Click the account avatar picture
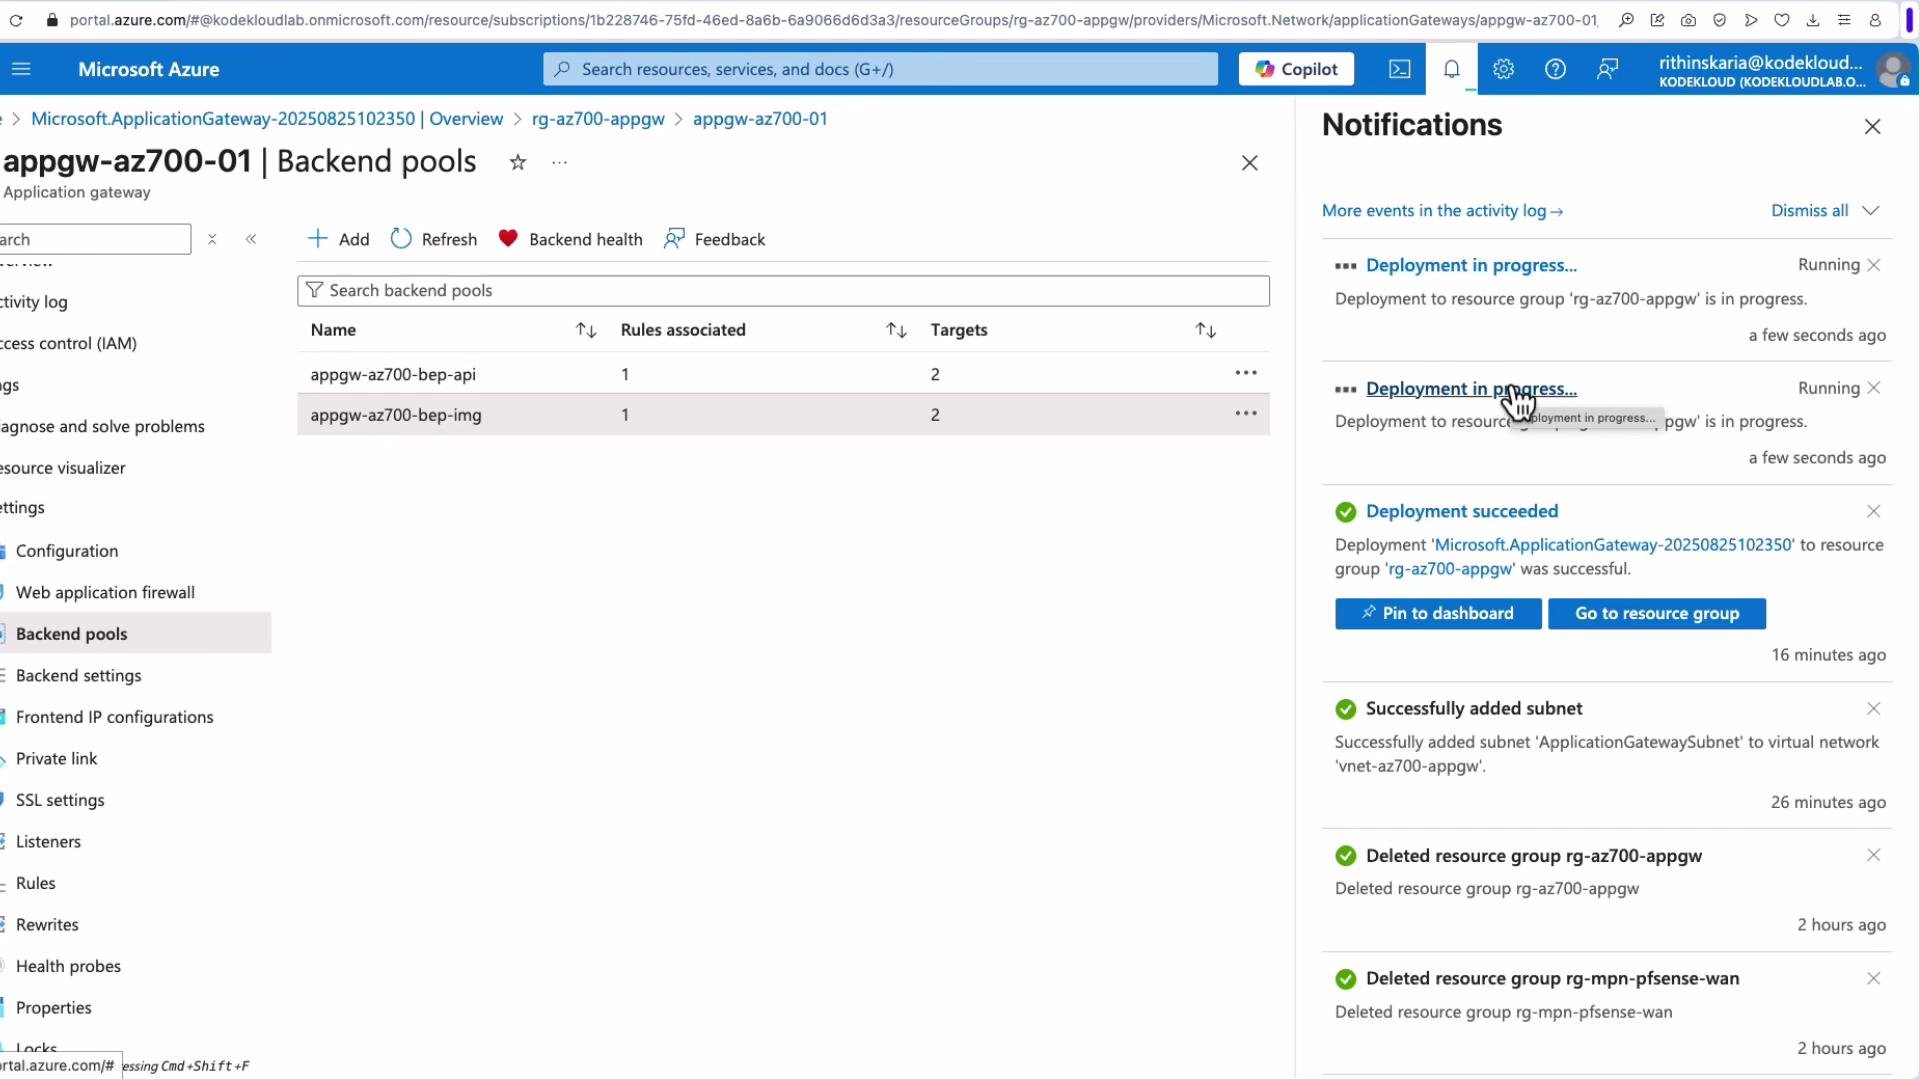 [x=1892, y=70]
